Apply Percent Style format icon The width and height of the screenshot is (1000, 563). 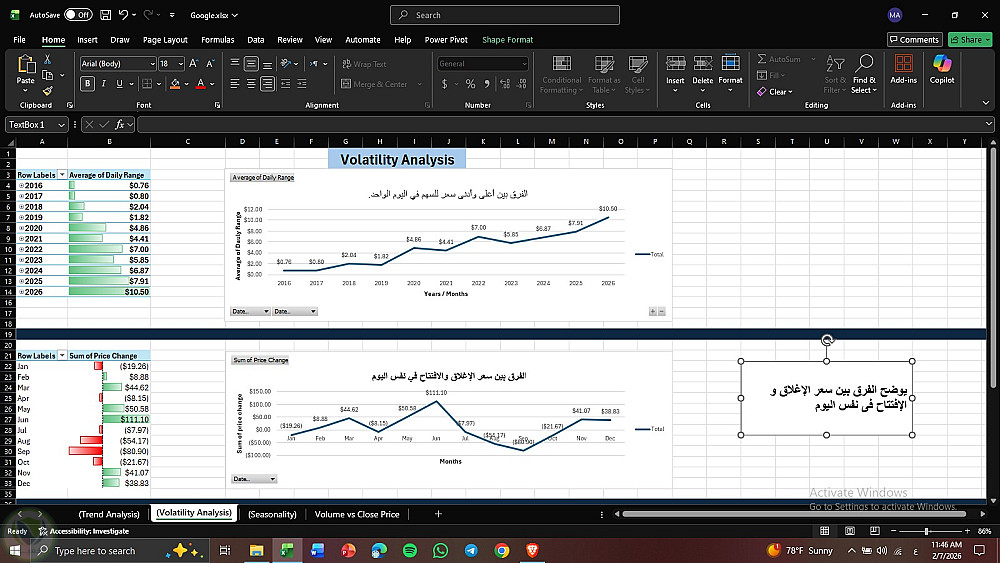coord(470,84)
